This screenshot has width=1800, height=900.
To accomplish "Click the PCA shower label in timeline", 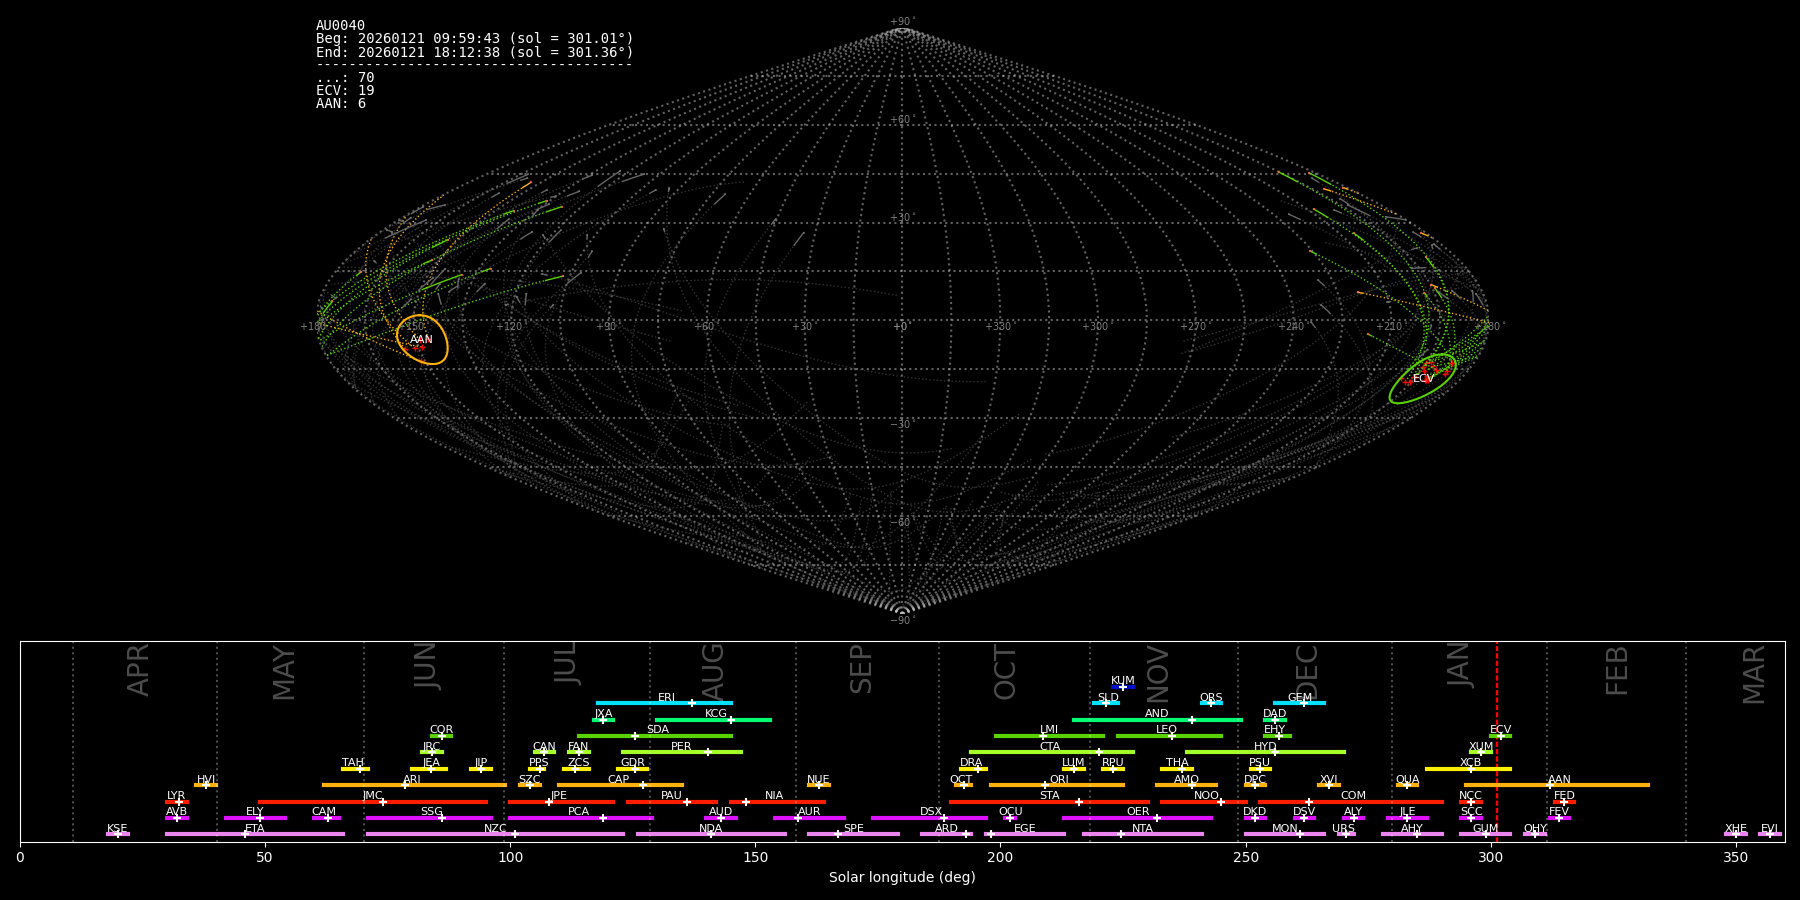I will (578, 812).
